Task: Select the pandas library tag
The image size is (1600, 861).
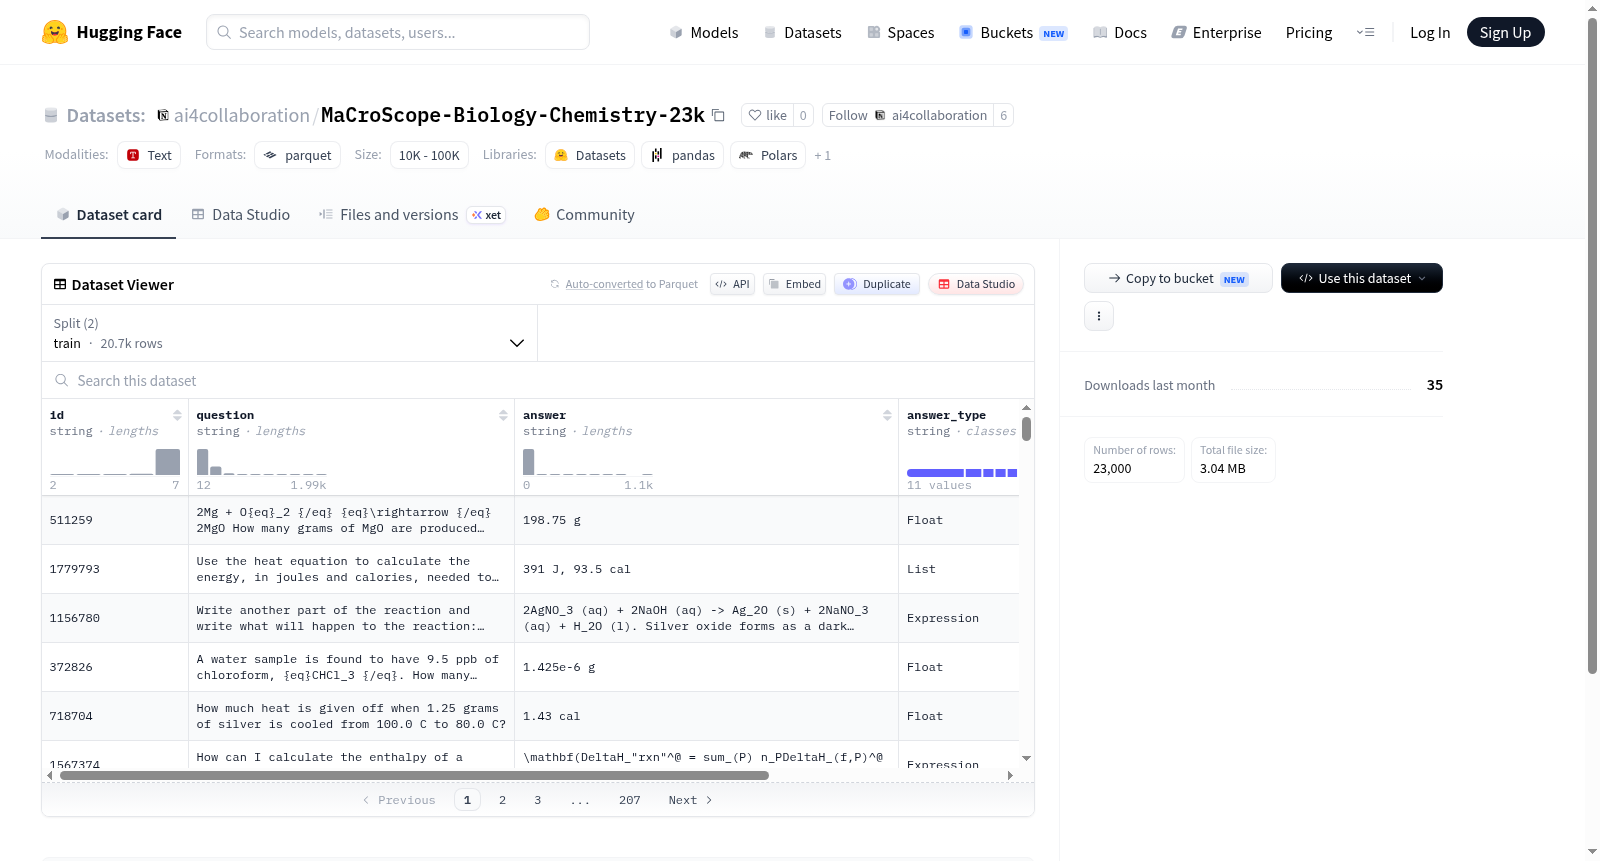Action: pyautogui.click(x=683, y=155)
